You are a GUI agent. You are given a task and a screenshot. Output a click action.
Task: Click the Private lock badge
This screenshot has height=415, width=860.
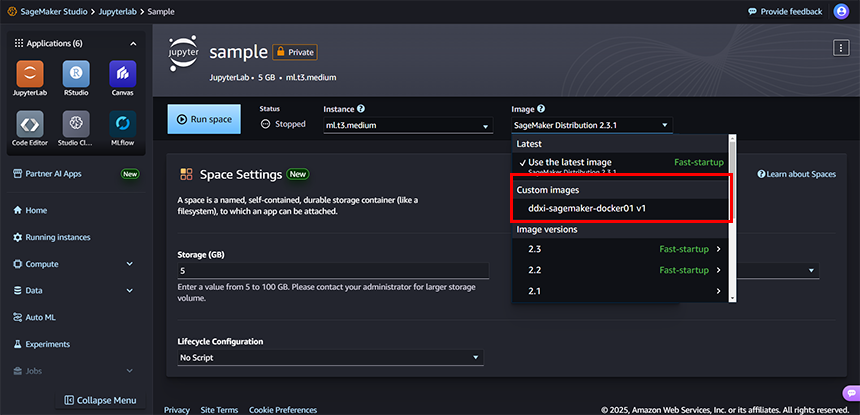(x=295, y=53)
